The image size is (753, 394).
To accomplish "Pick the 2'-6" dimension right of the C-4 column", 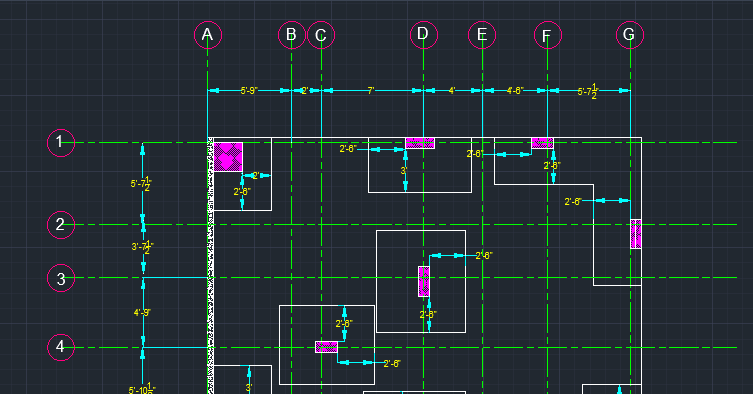I will (392, 364).
